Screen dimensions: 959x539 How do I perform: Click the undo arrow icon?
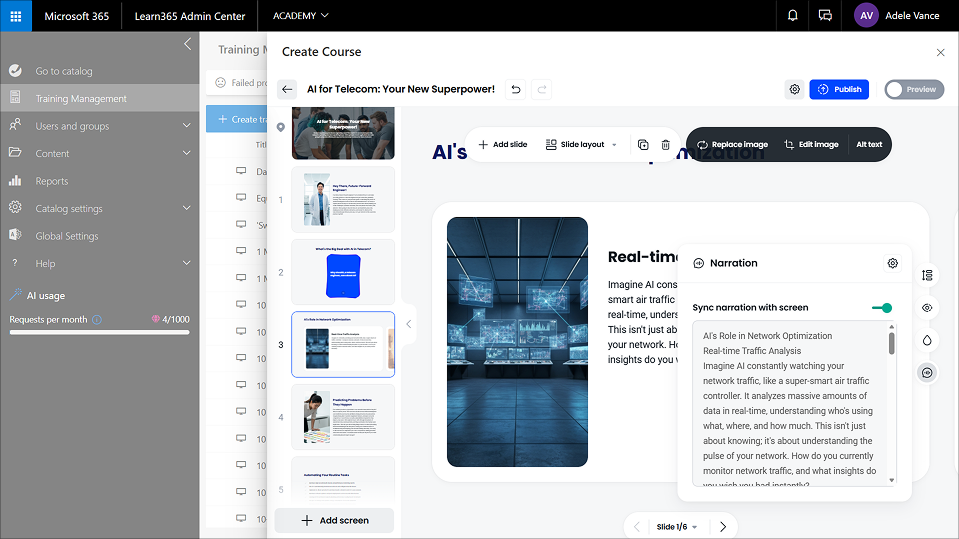(x=516, y=89)
